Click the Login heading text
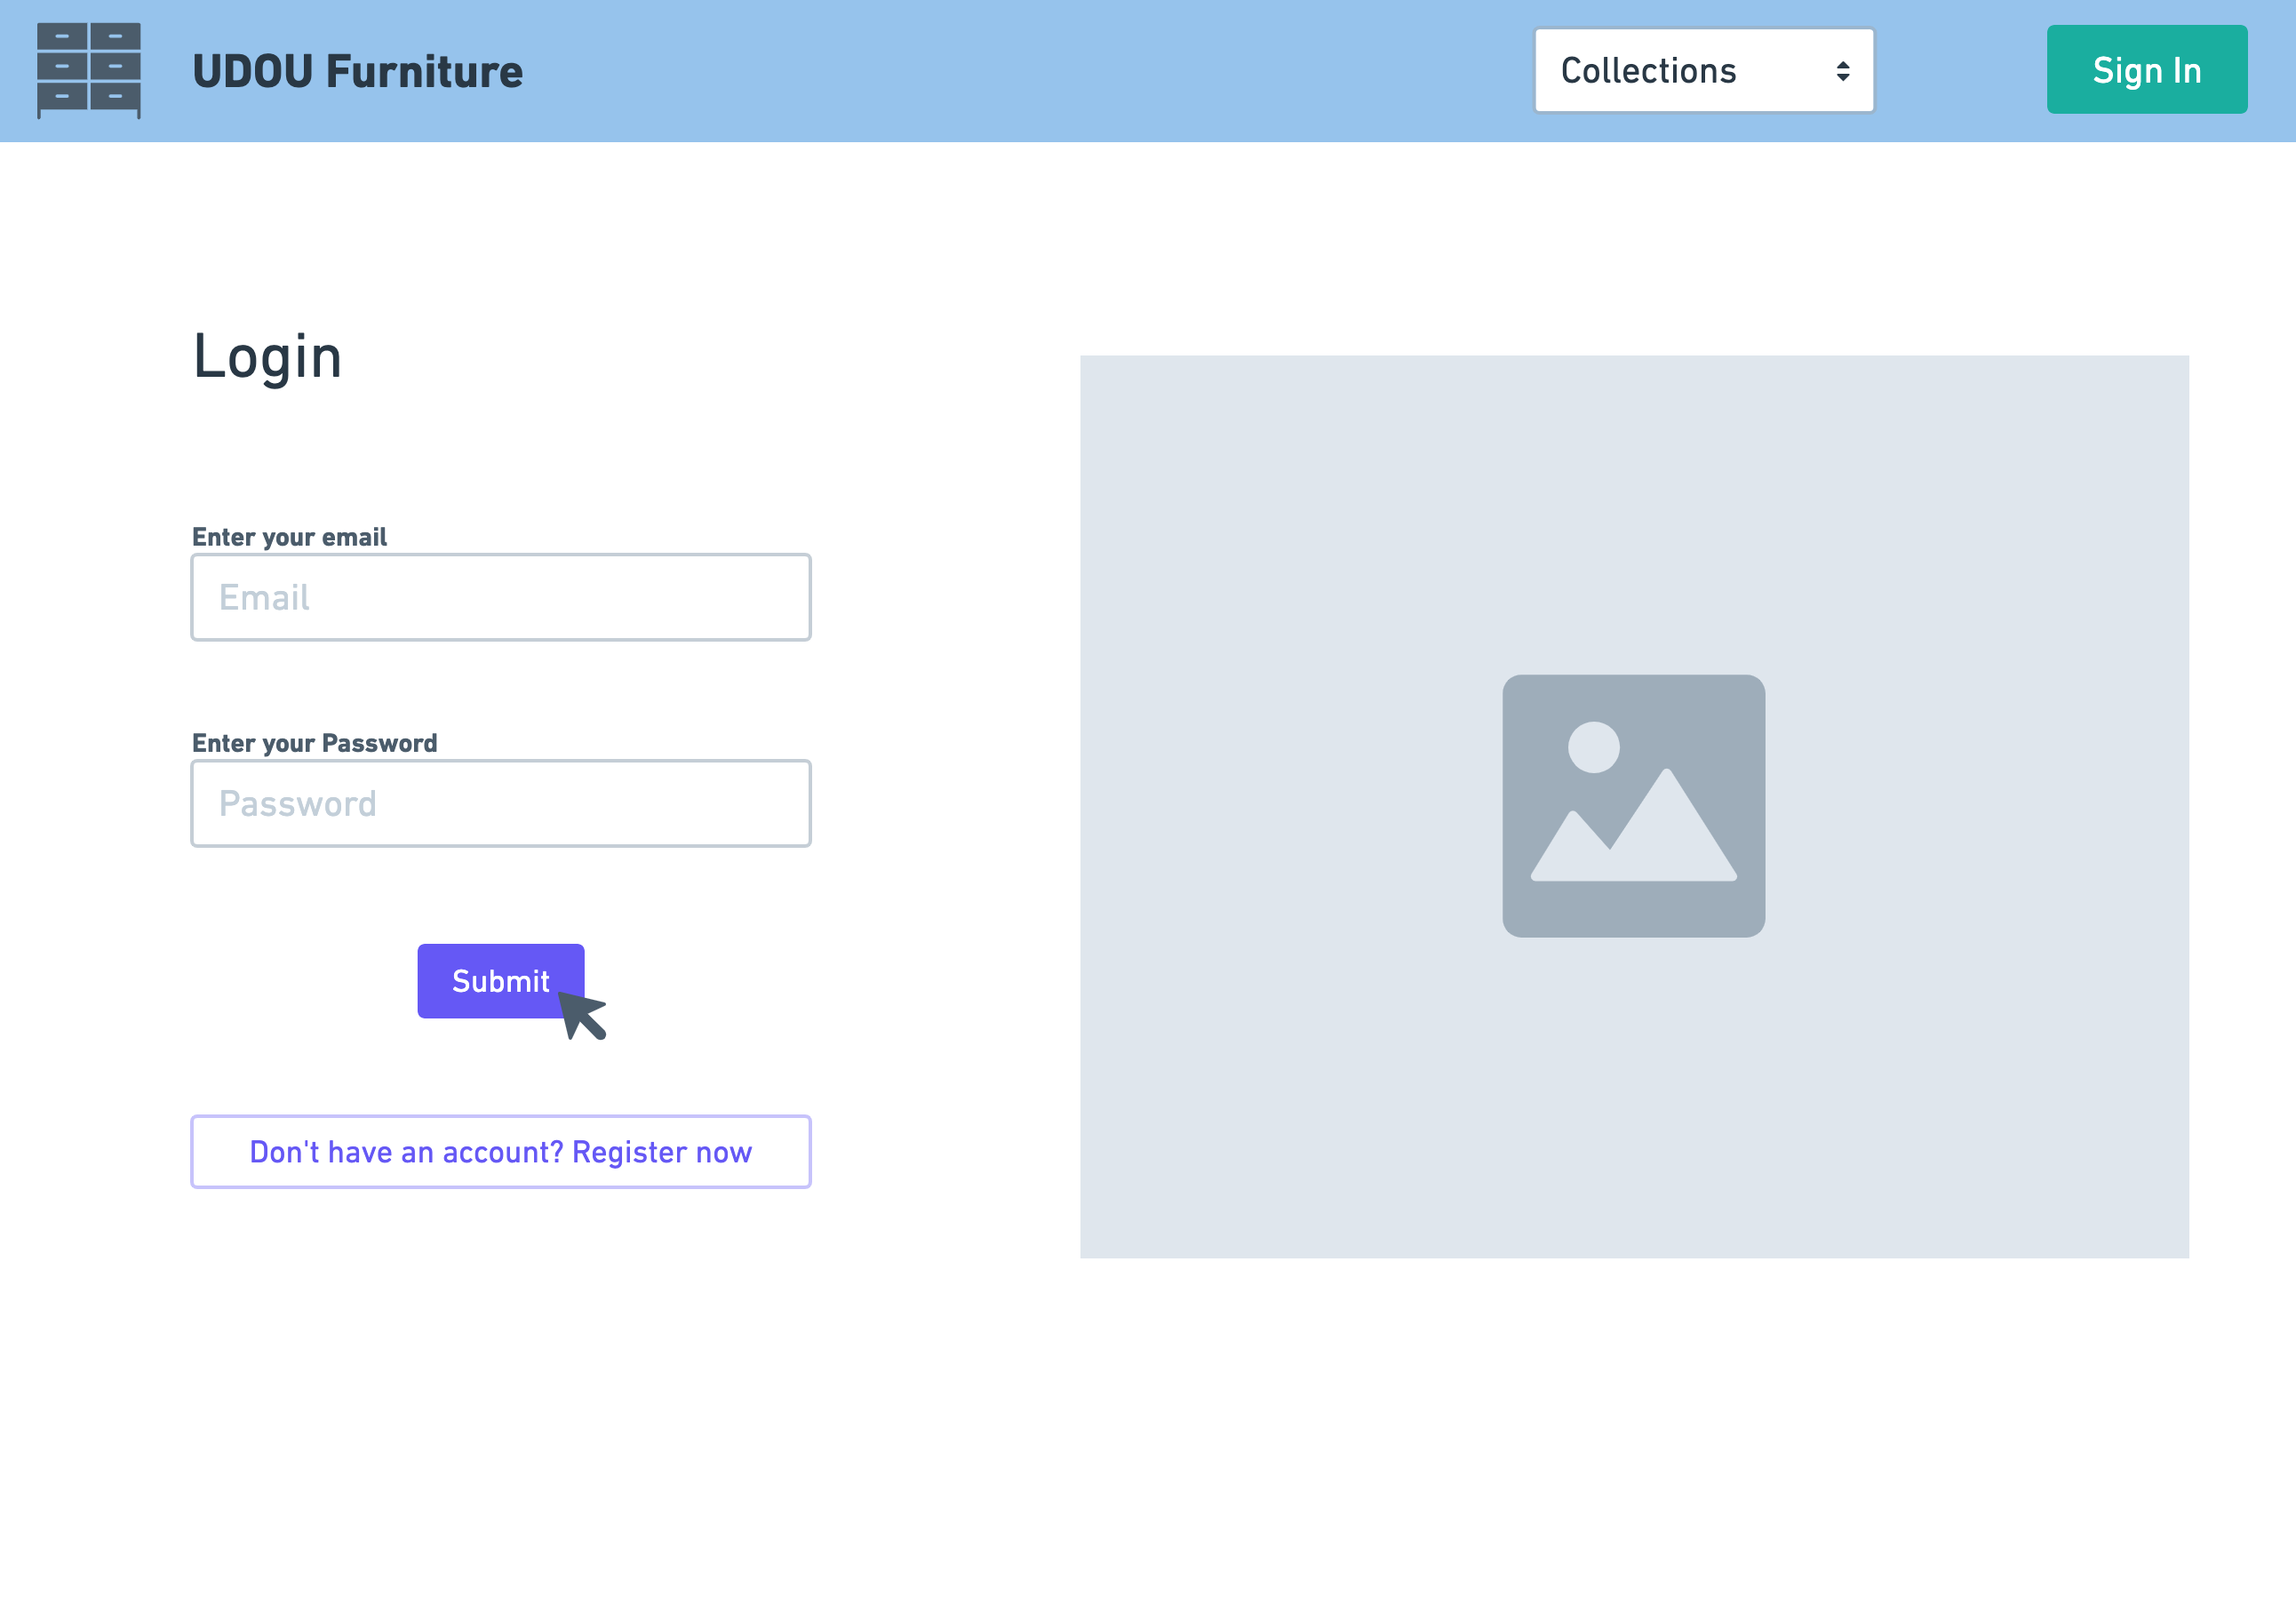The image size is (2296, 1621). coord(267,357)
